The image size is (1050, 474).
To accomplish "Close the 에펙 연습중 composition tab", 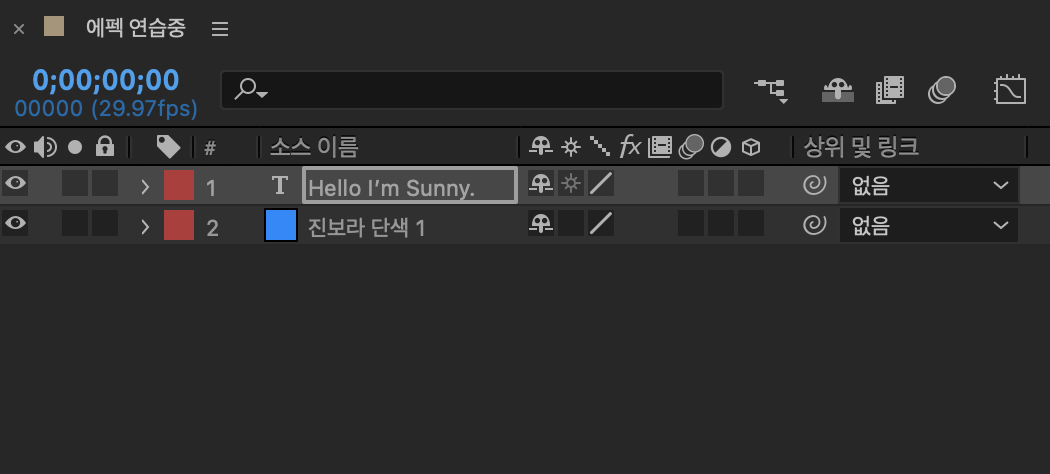I will pos(19,29).
